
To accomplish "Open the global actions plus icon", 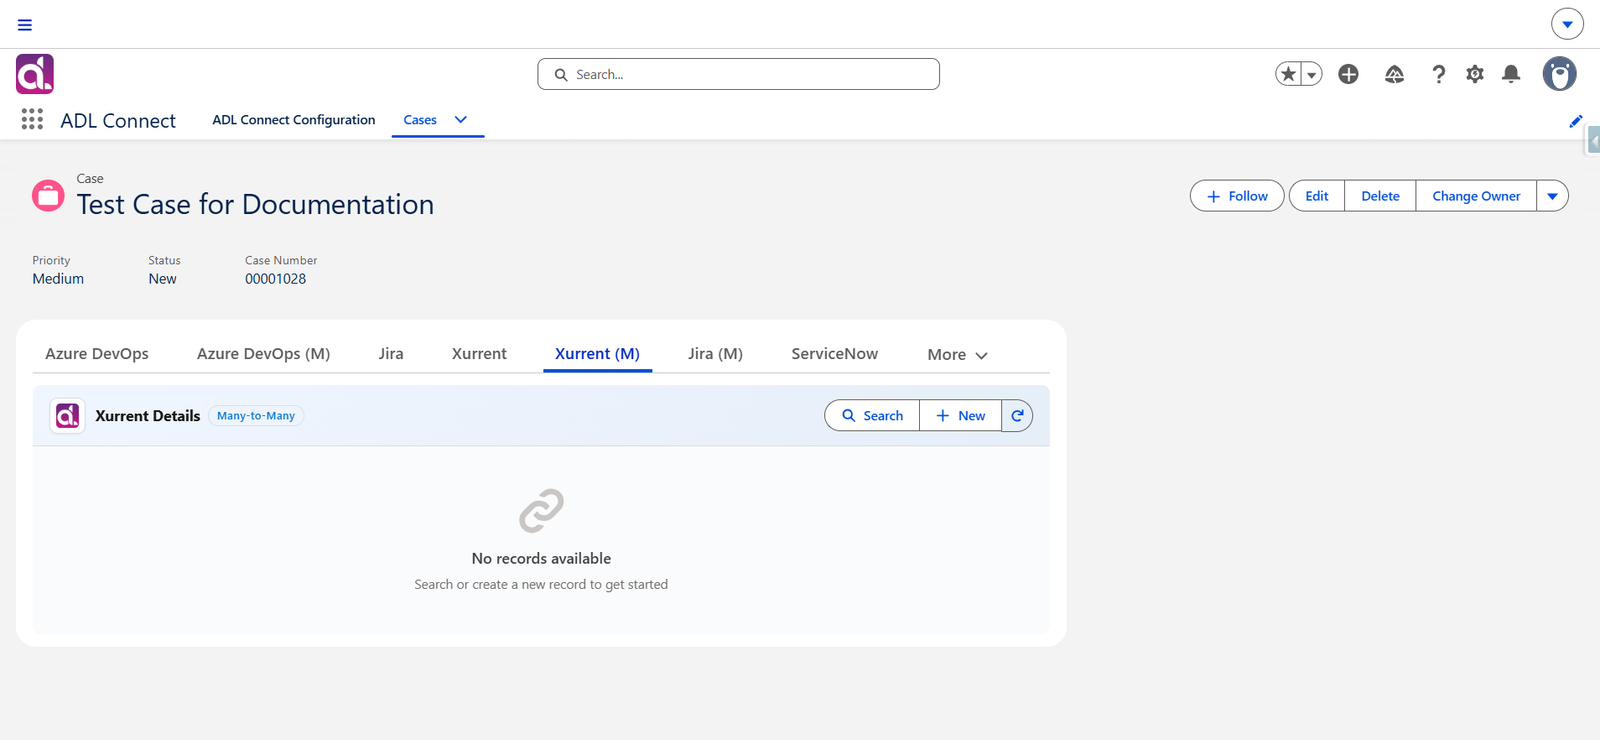I will (x=1348, y=74).
